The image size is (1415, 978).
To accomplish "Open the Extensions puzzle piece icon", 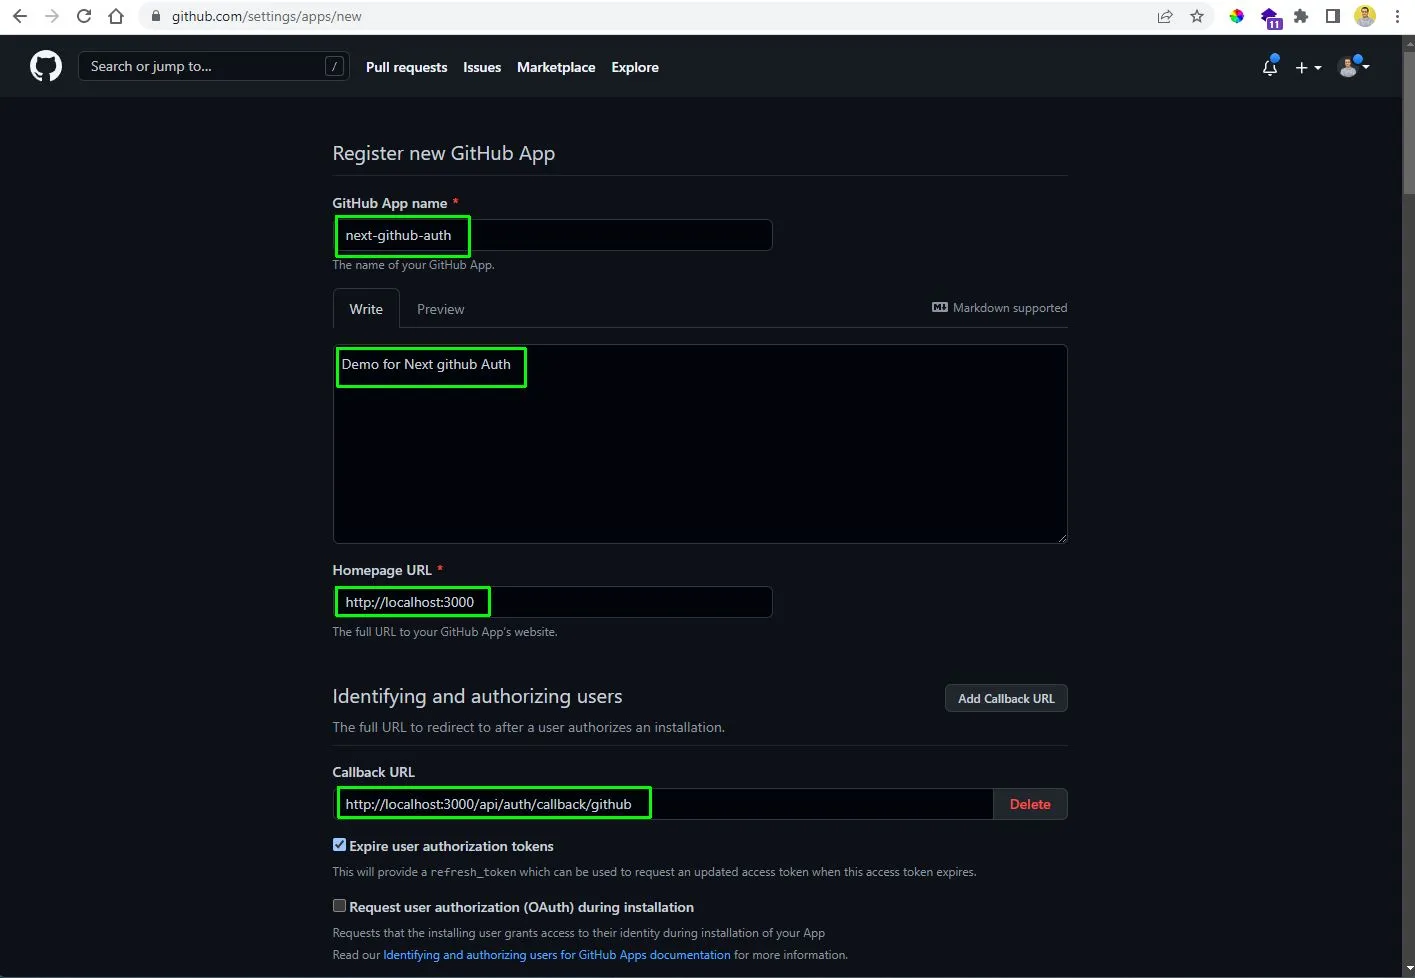I will tap(1301, 16).
